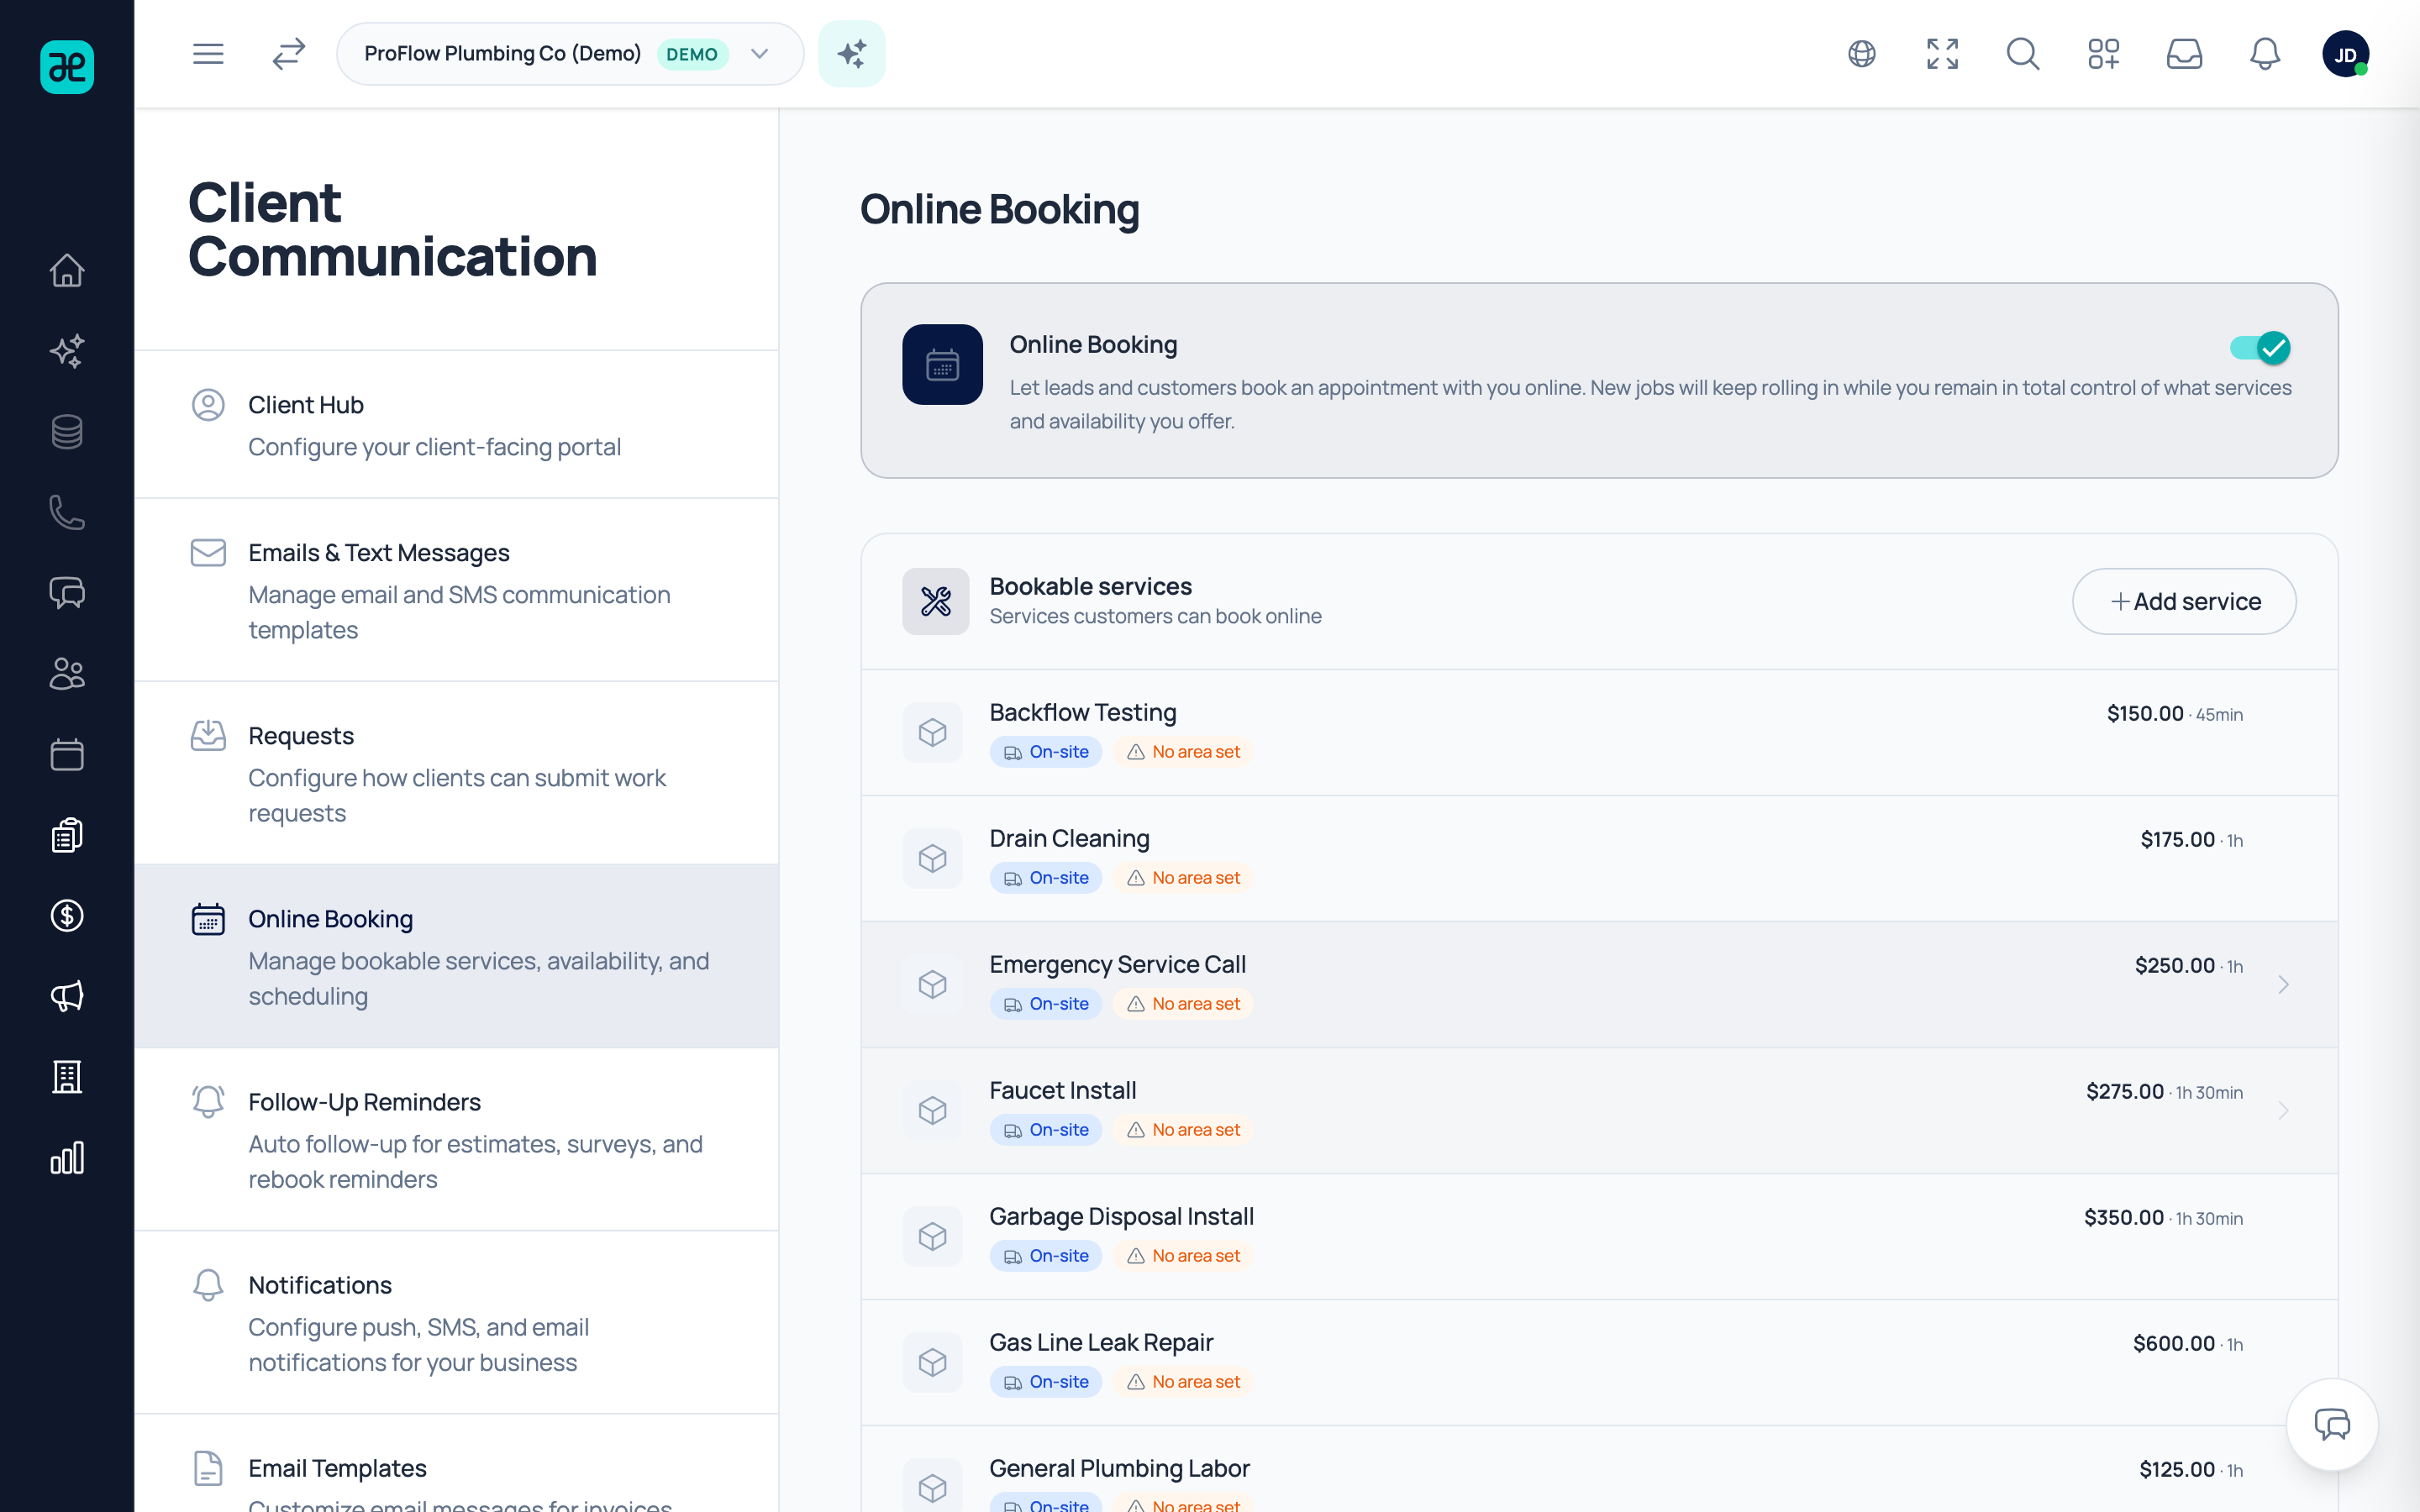The width and height of the screenshot is (2420, 1512).
Task: Open the inbox tray icon
Action: 2184,54
